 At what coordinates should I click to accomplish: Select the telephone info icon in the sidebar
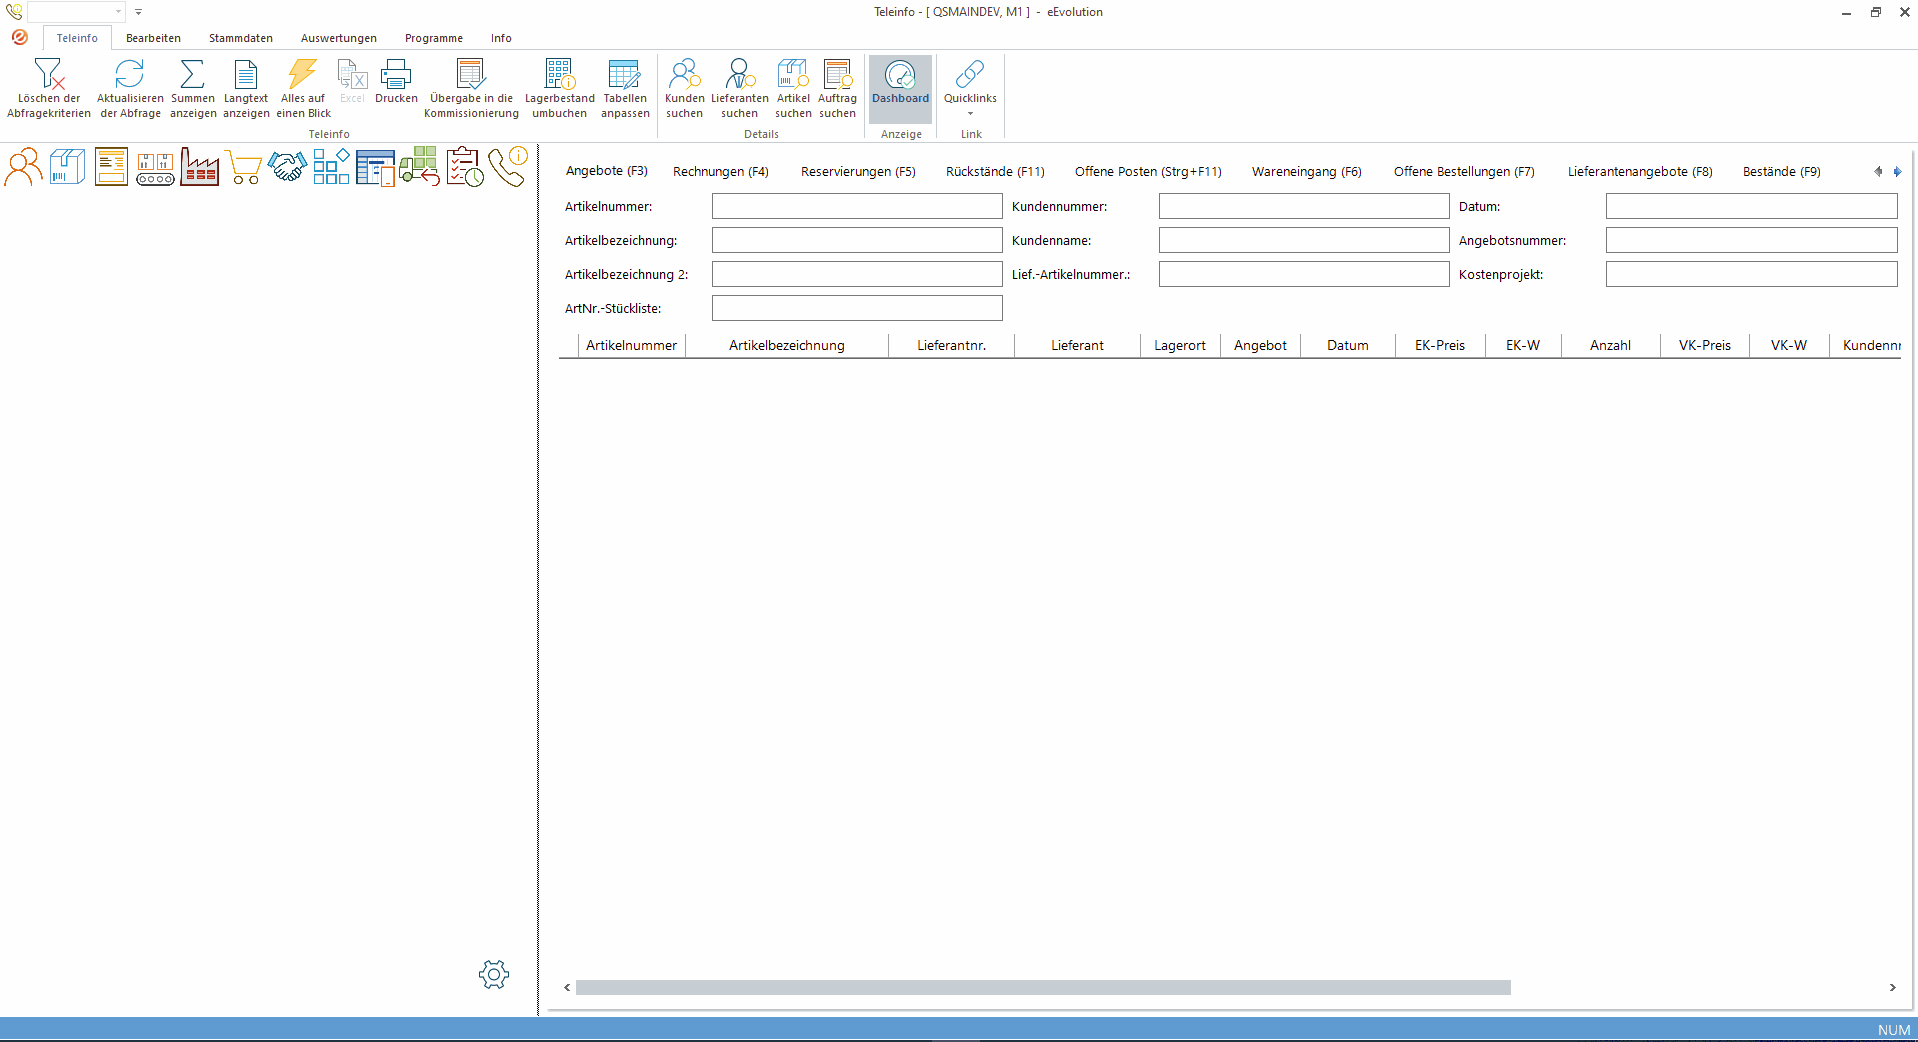(x=510, y=166)
